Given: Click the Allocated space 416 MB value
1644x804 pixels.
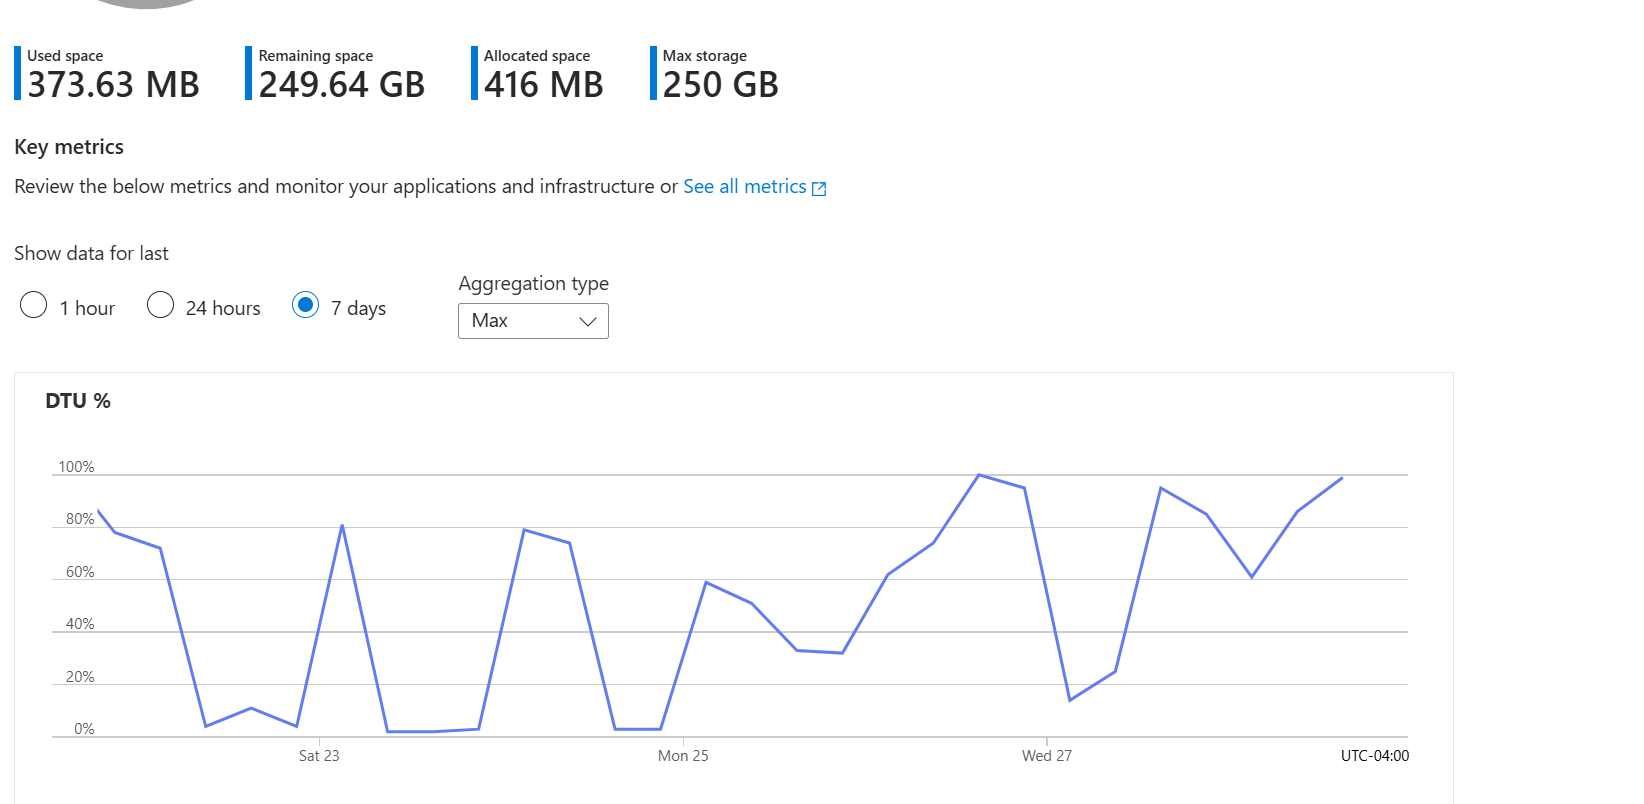Looking at the screenshot, I should tap(543, 85).
